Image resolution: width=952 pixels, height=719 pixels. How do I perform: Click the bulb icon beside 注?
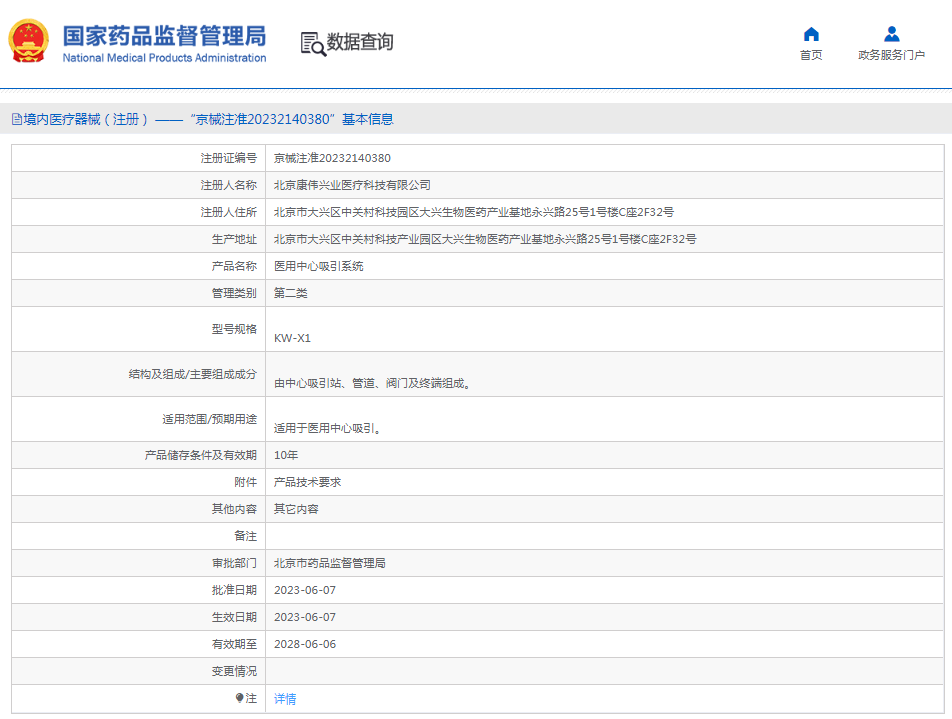point(239,698)
